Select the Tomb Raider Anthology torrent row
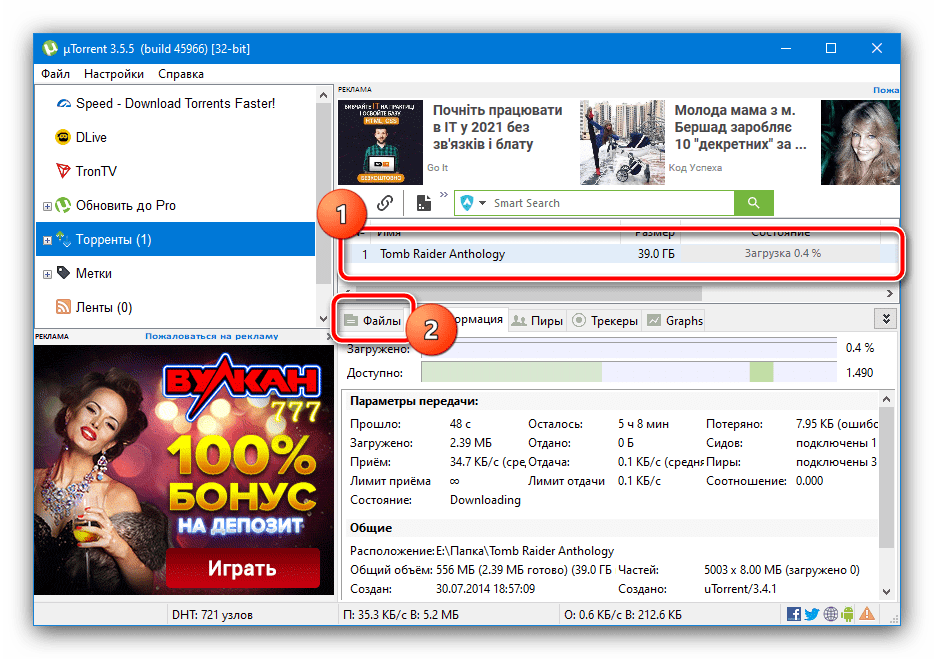934x659 pixels. [x=619, y=254]
